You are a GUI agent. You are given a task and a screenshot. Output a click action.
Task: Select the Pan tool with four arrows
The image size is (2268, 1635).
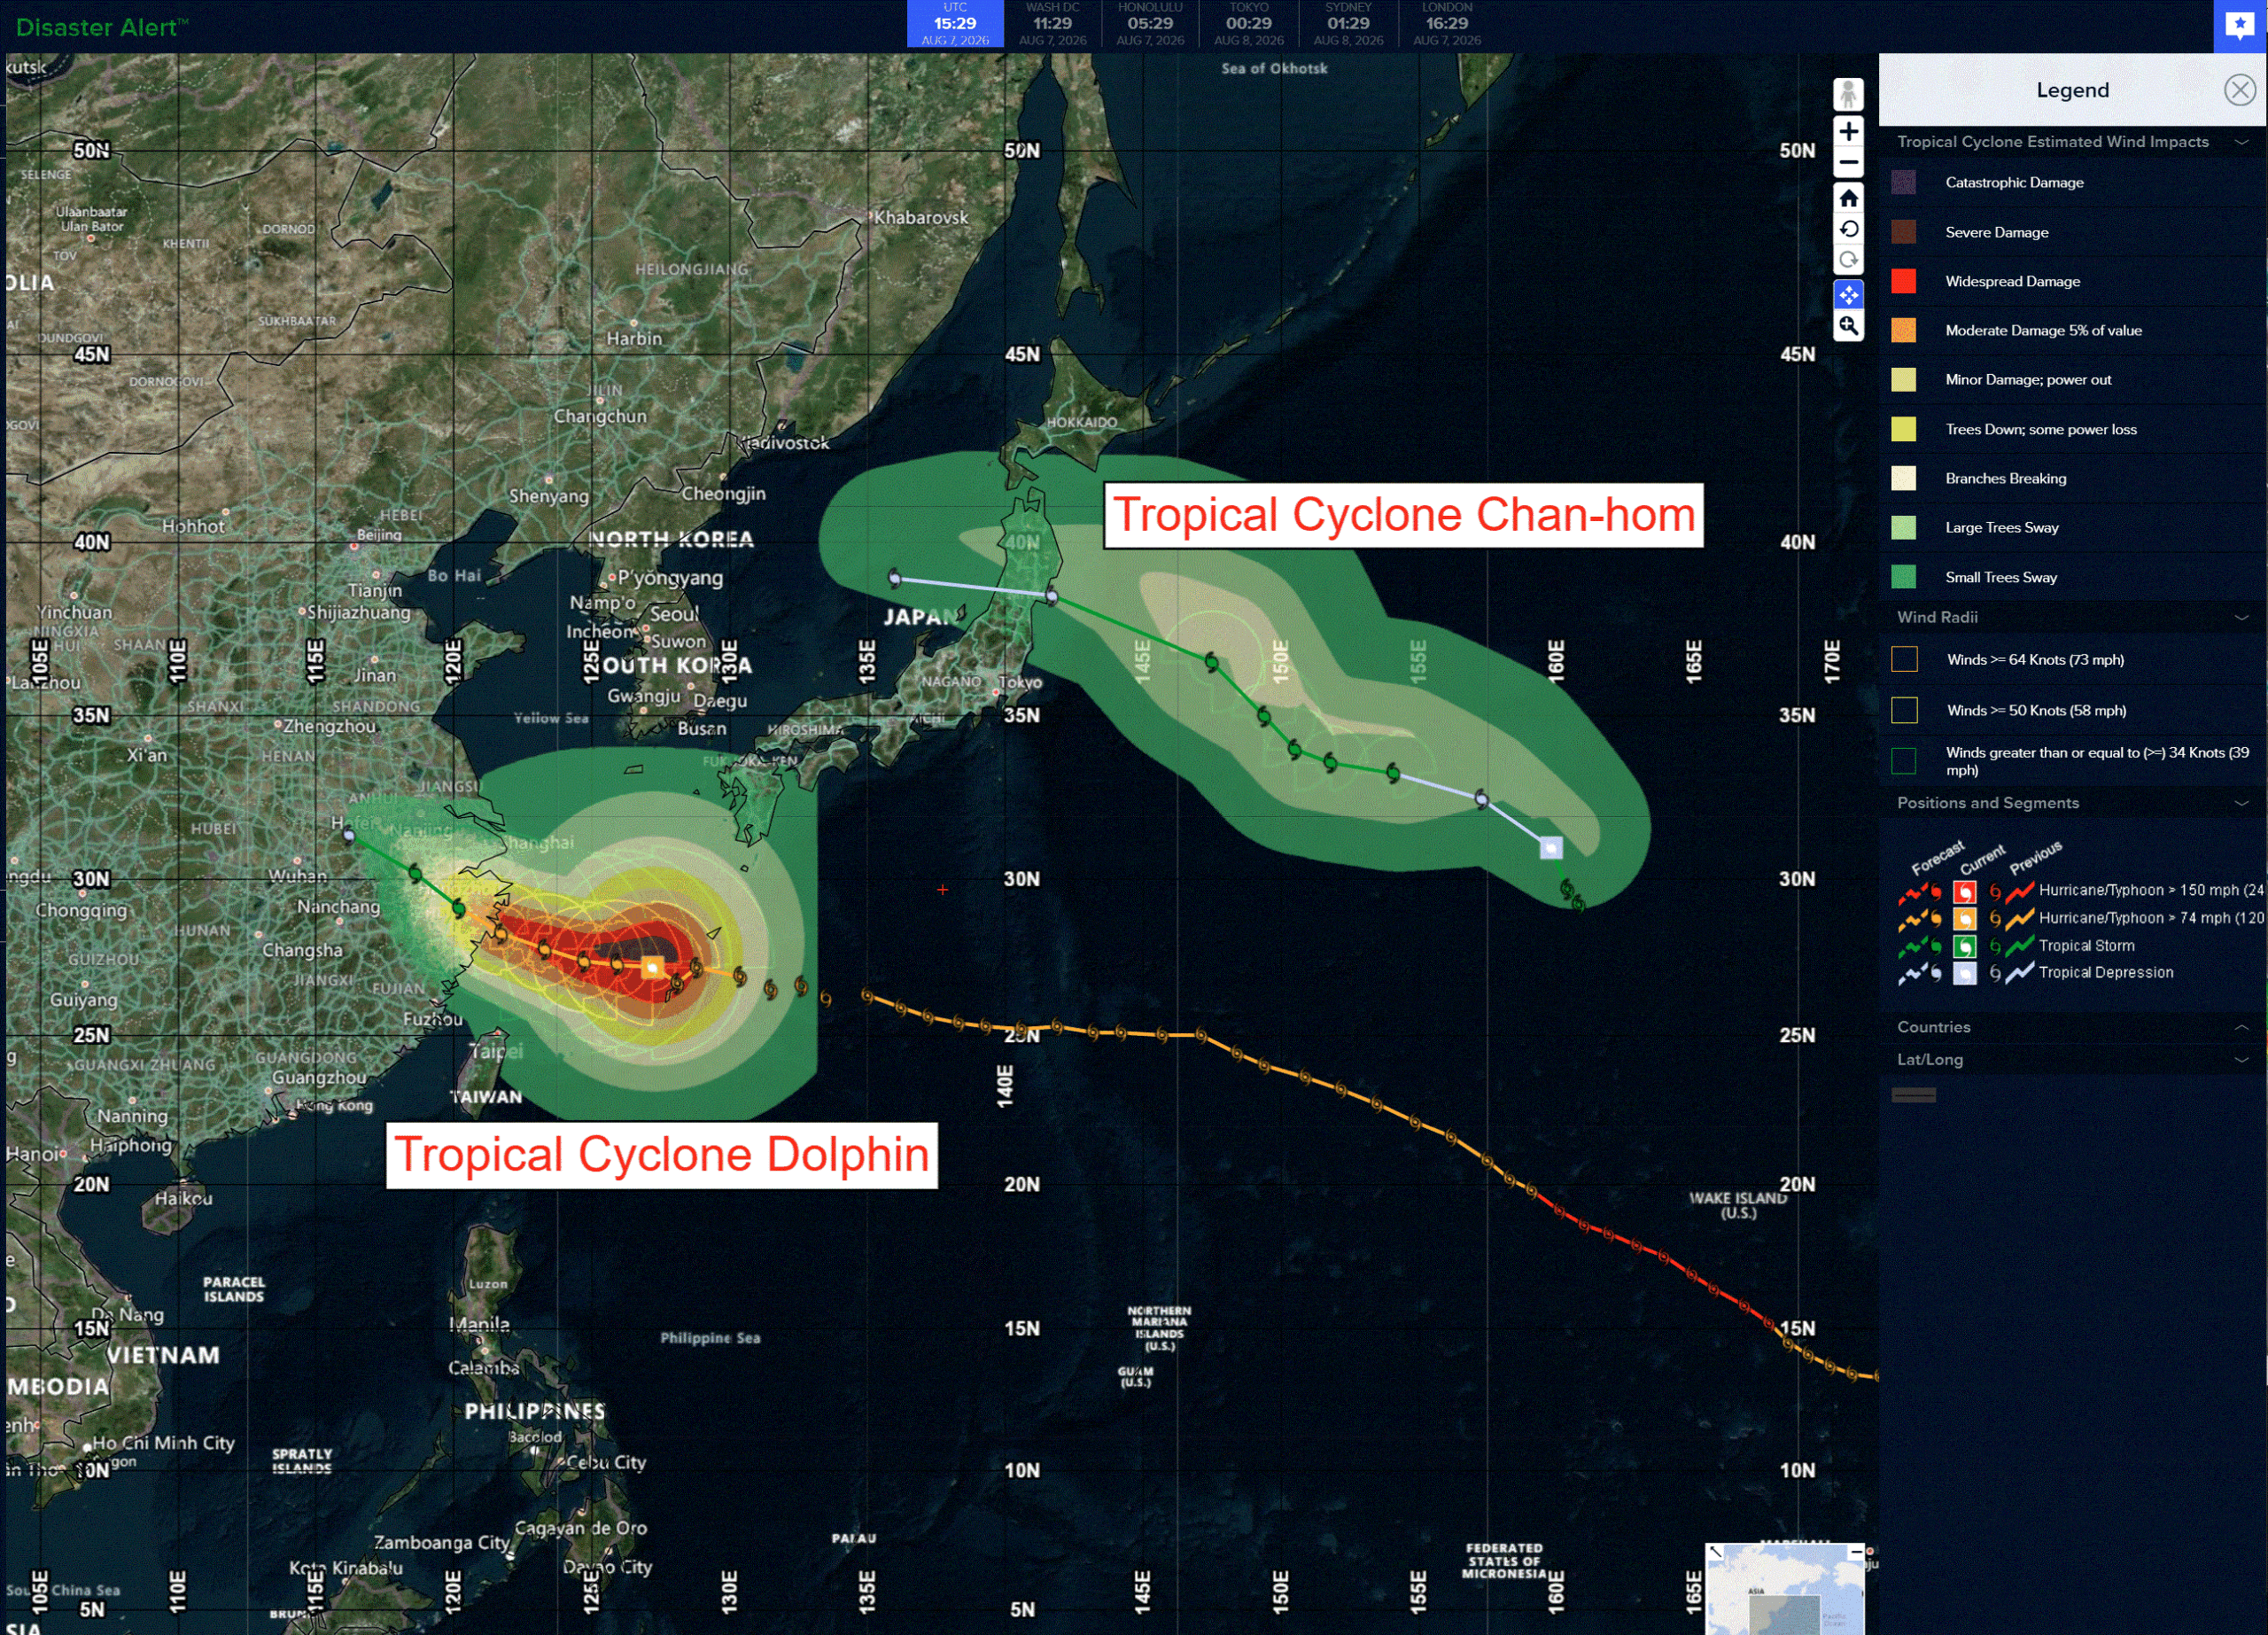point(1848,294)
